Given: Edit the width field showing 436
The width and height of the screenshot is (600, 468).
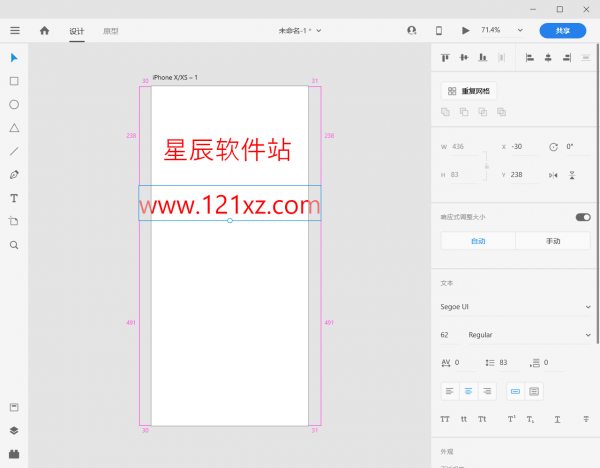Looking at the screenshot, I should (x=465, y=147).
